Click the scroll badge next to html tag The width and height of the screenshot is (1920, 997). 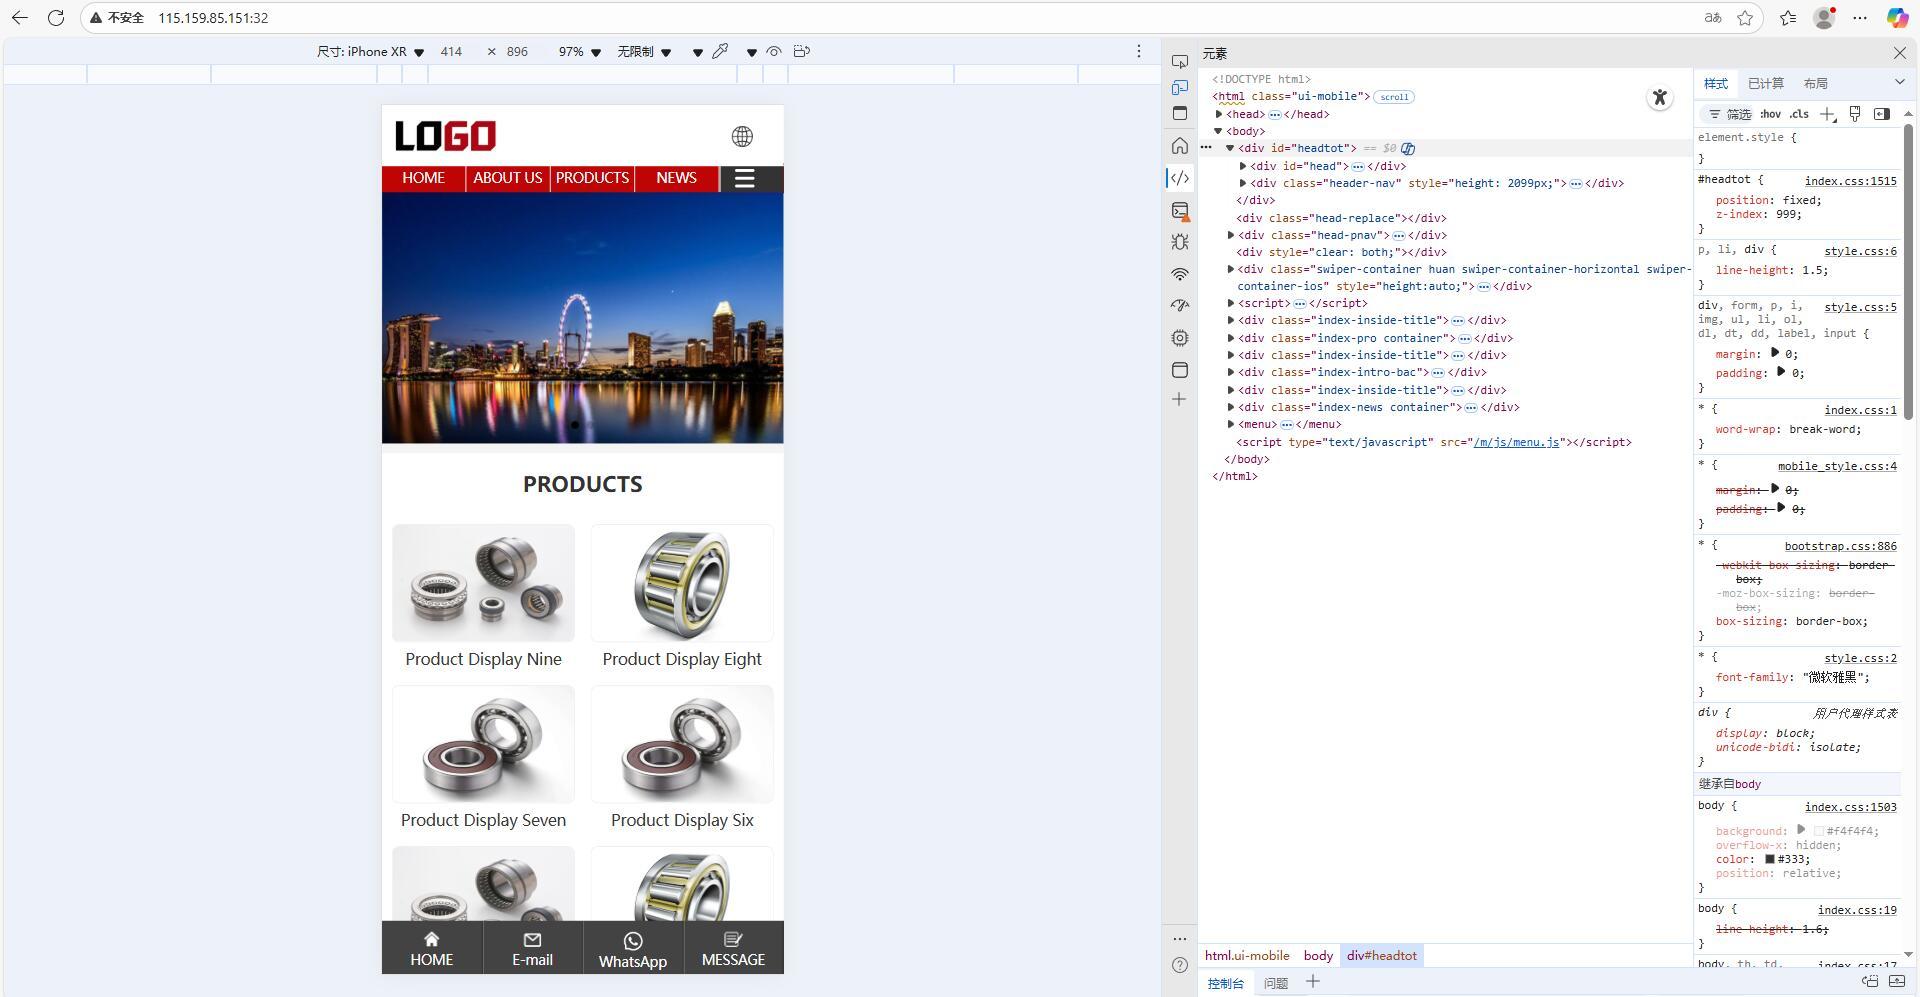click(1394, 97)
